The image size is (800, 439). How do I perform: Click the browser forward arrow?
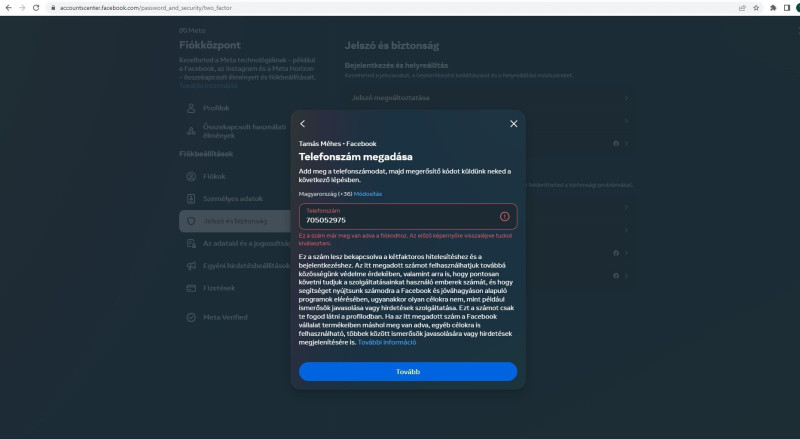pos(22,8)
